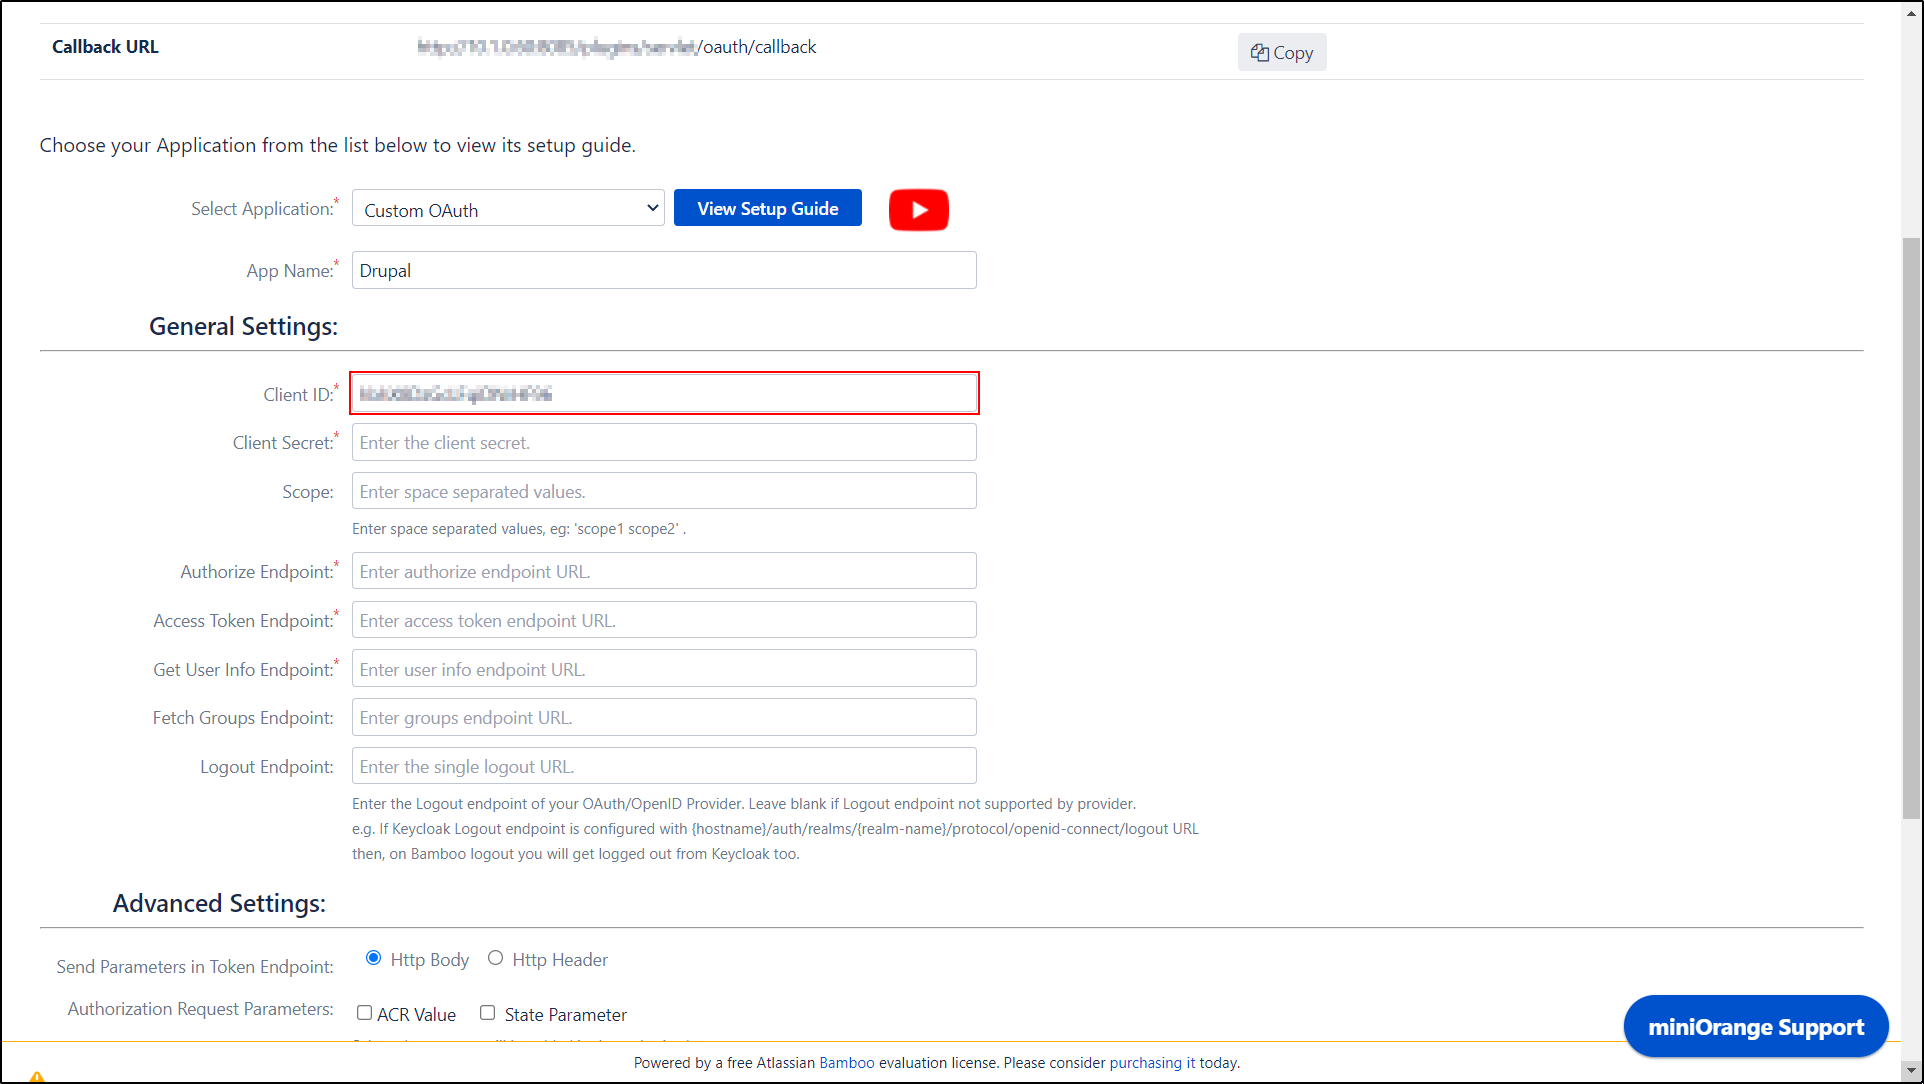Copy the Callback URL using the Copy icon
Viewport: 1924px width, 1084px height.
coord(1281,52)
